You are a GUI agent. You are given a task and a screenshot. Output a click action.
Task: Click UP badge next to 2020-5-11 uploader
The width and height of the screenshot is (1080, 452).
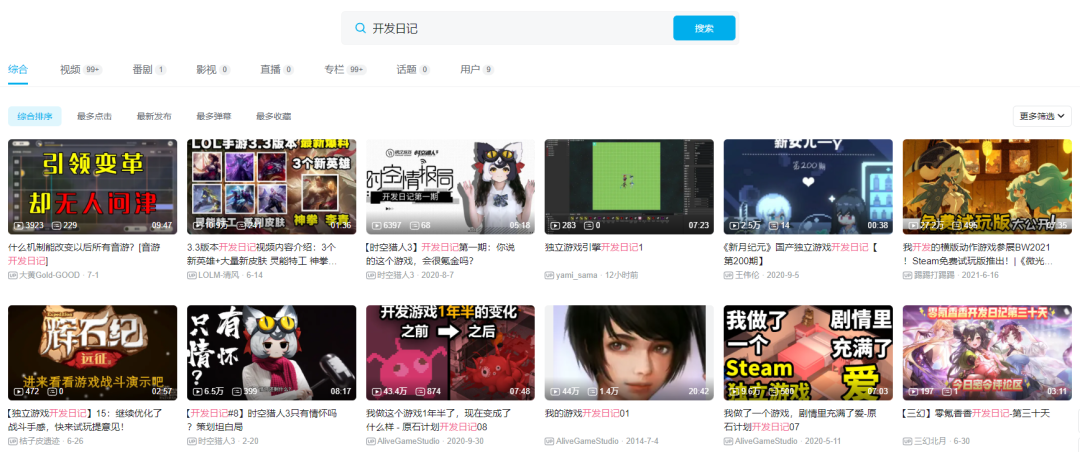[x=729, y=441]
